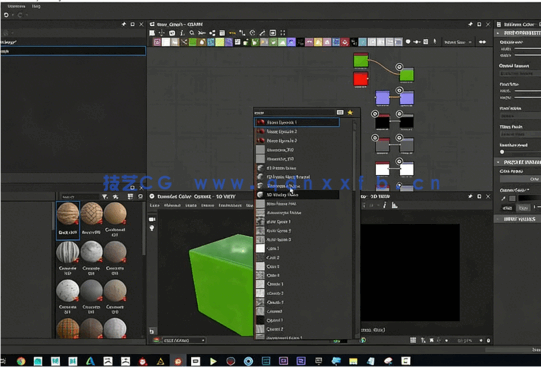
Task: Open the Help menu in the top menu bar
Action: (x=36, y=6)
